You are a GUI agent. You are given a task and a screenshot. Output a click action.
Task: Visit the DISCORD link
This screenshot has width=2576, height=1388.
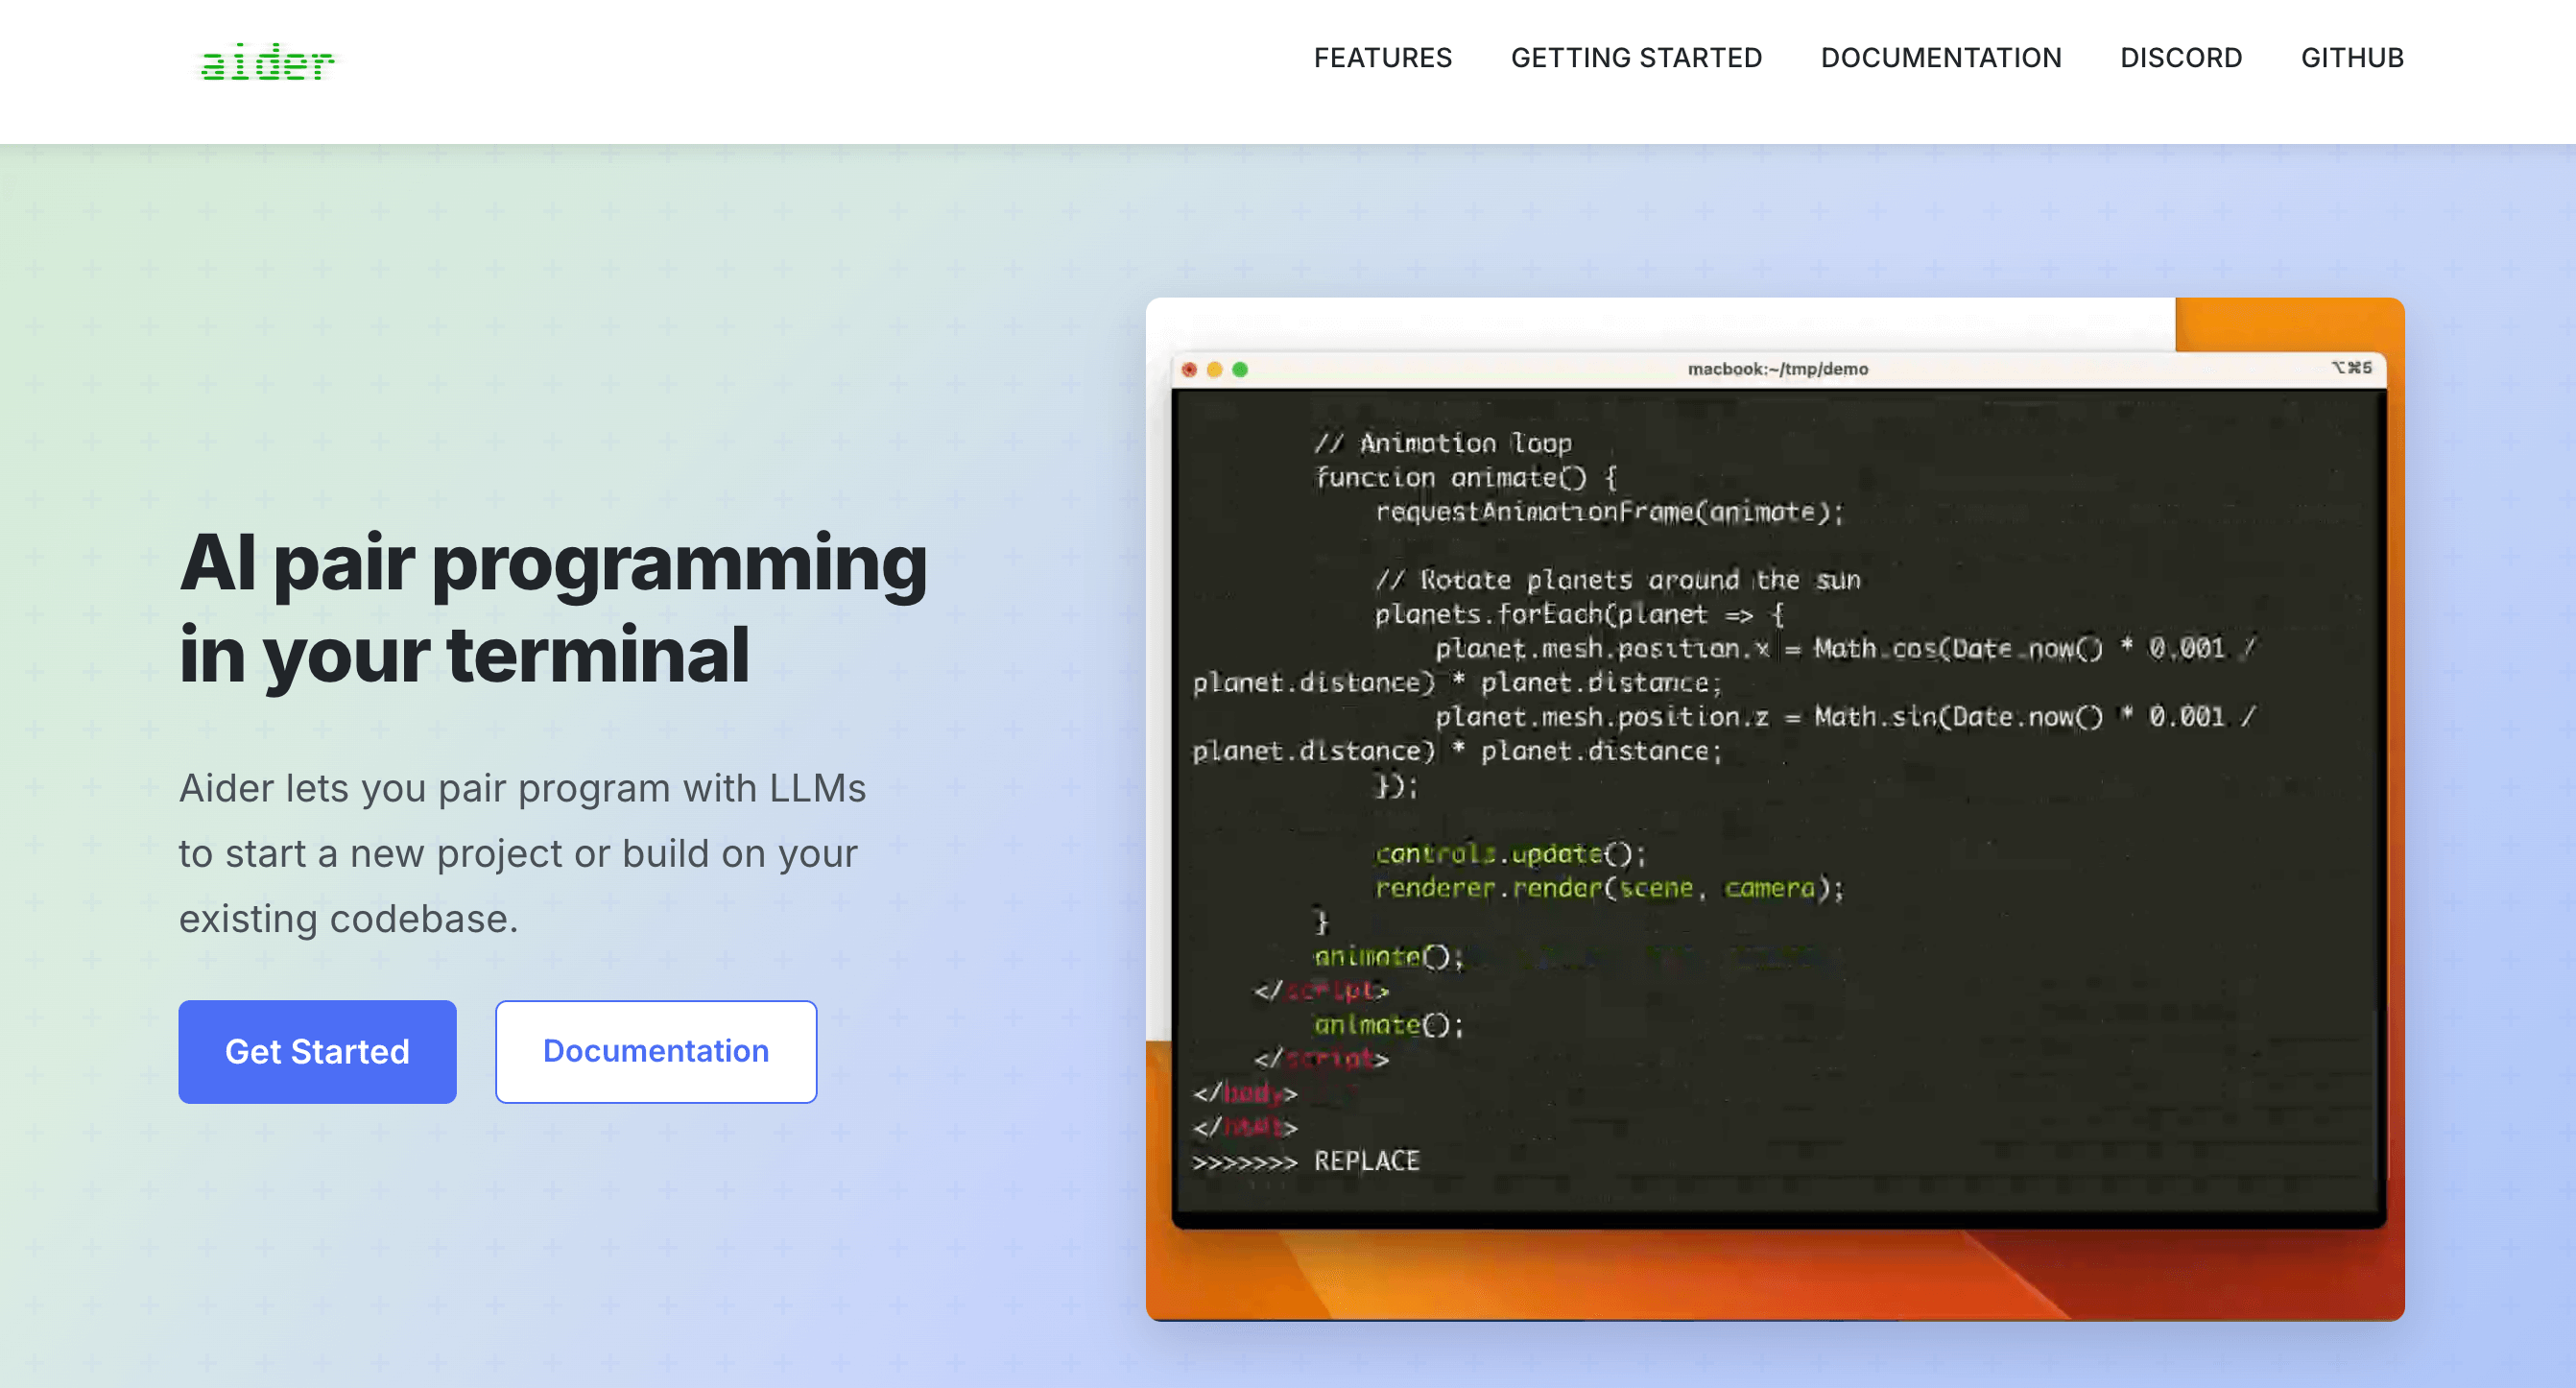(x=2181, y=58)
